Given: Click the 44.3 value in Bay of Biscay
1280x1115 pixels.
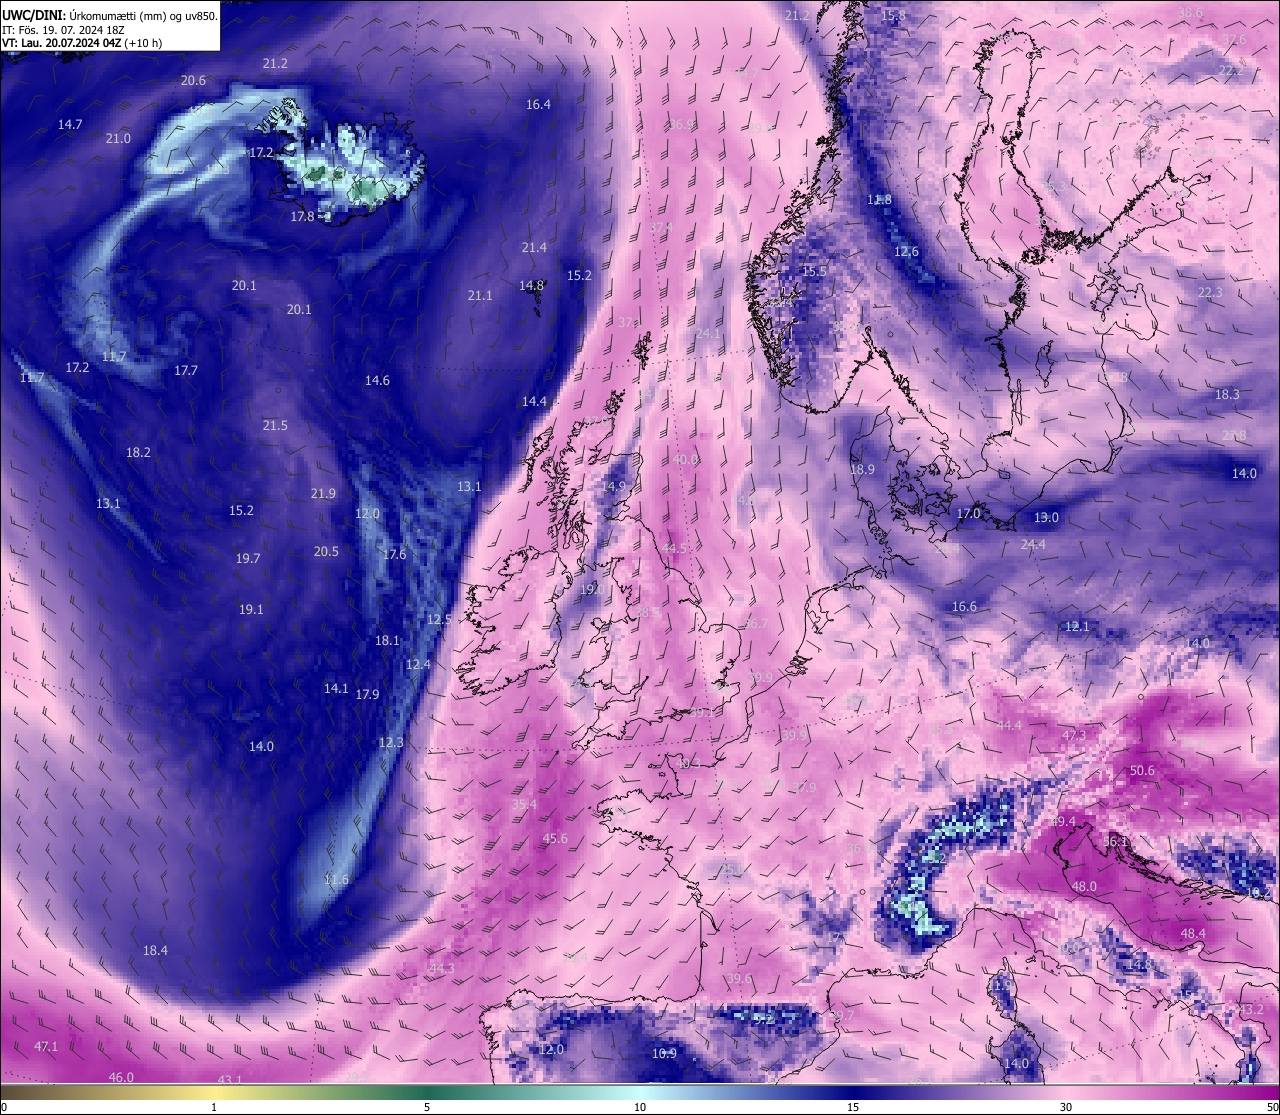Looking at the screenshot, I should click(x=441, y=969).
